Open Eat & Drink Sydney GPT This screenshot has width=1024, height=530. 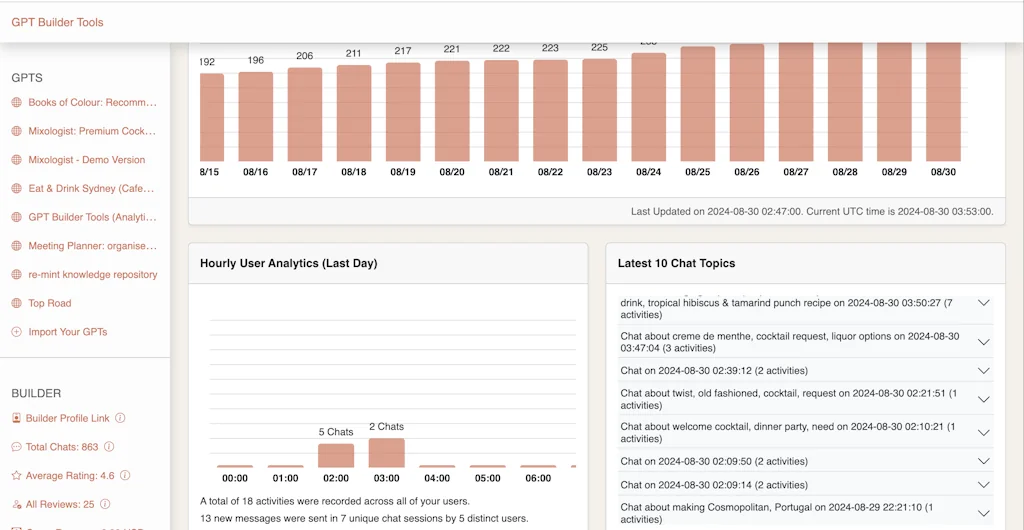pyautogui.click(x=92, y=188)
